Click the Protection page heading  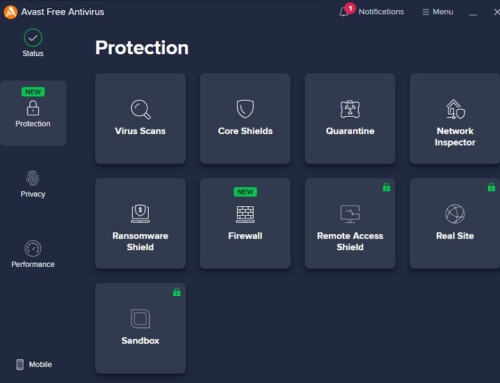click(x=142, y=48)
